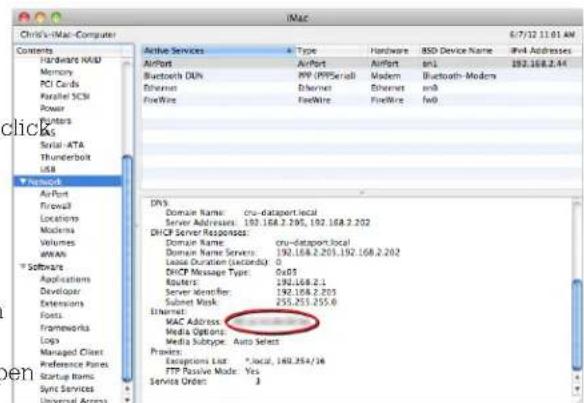
Task: Select PCI Cards in sidebar
Action: pos(59,84)
